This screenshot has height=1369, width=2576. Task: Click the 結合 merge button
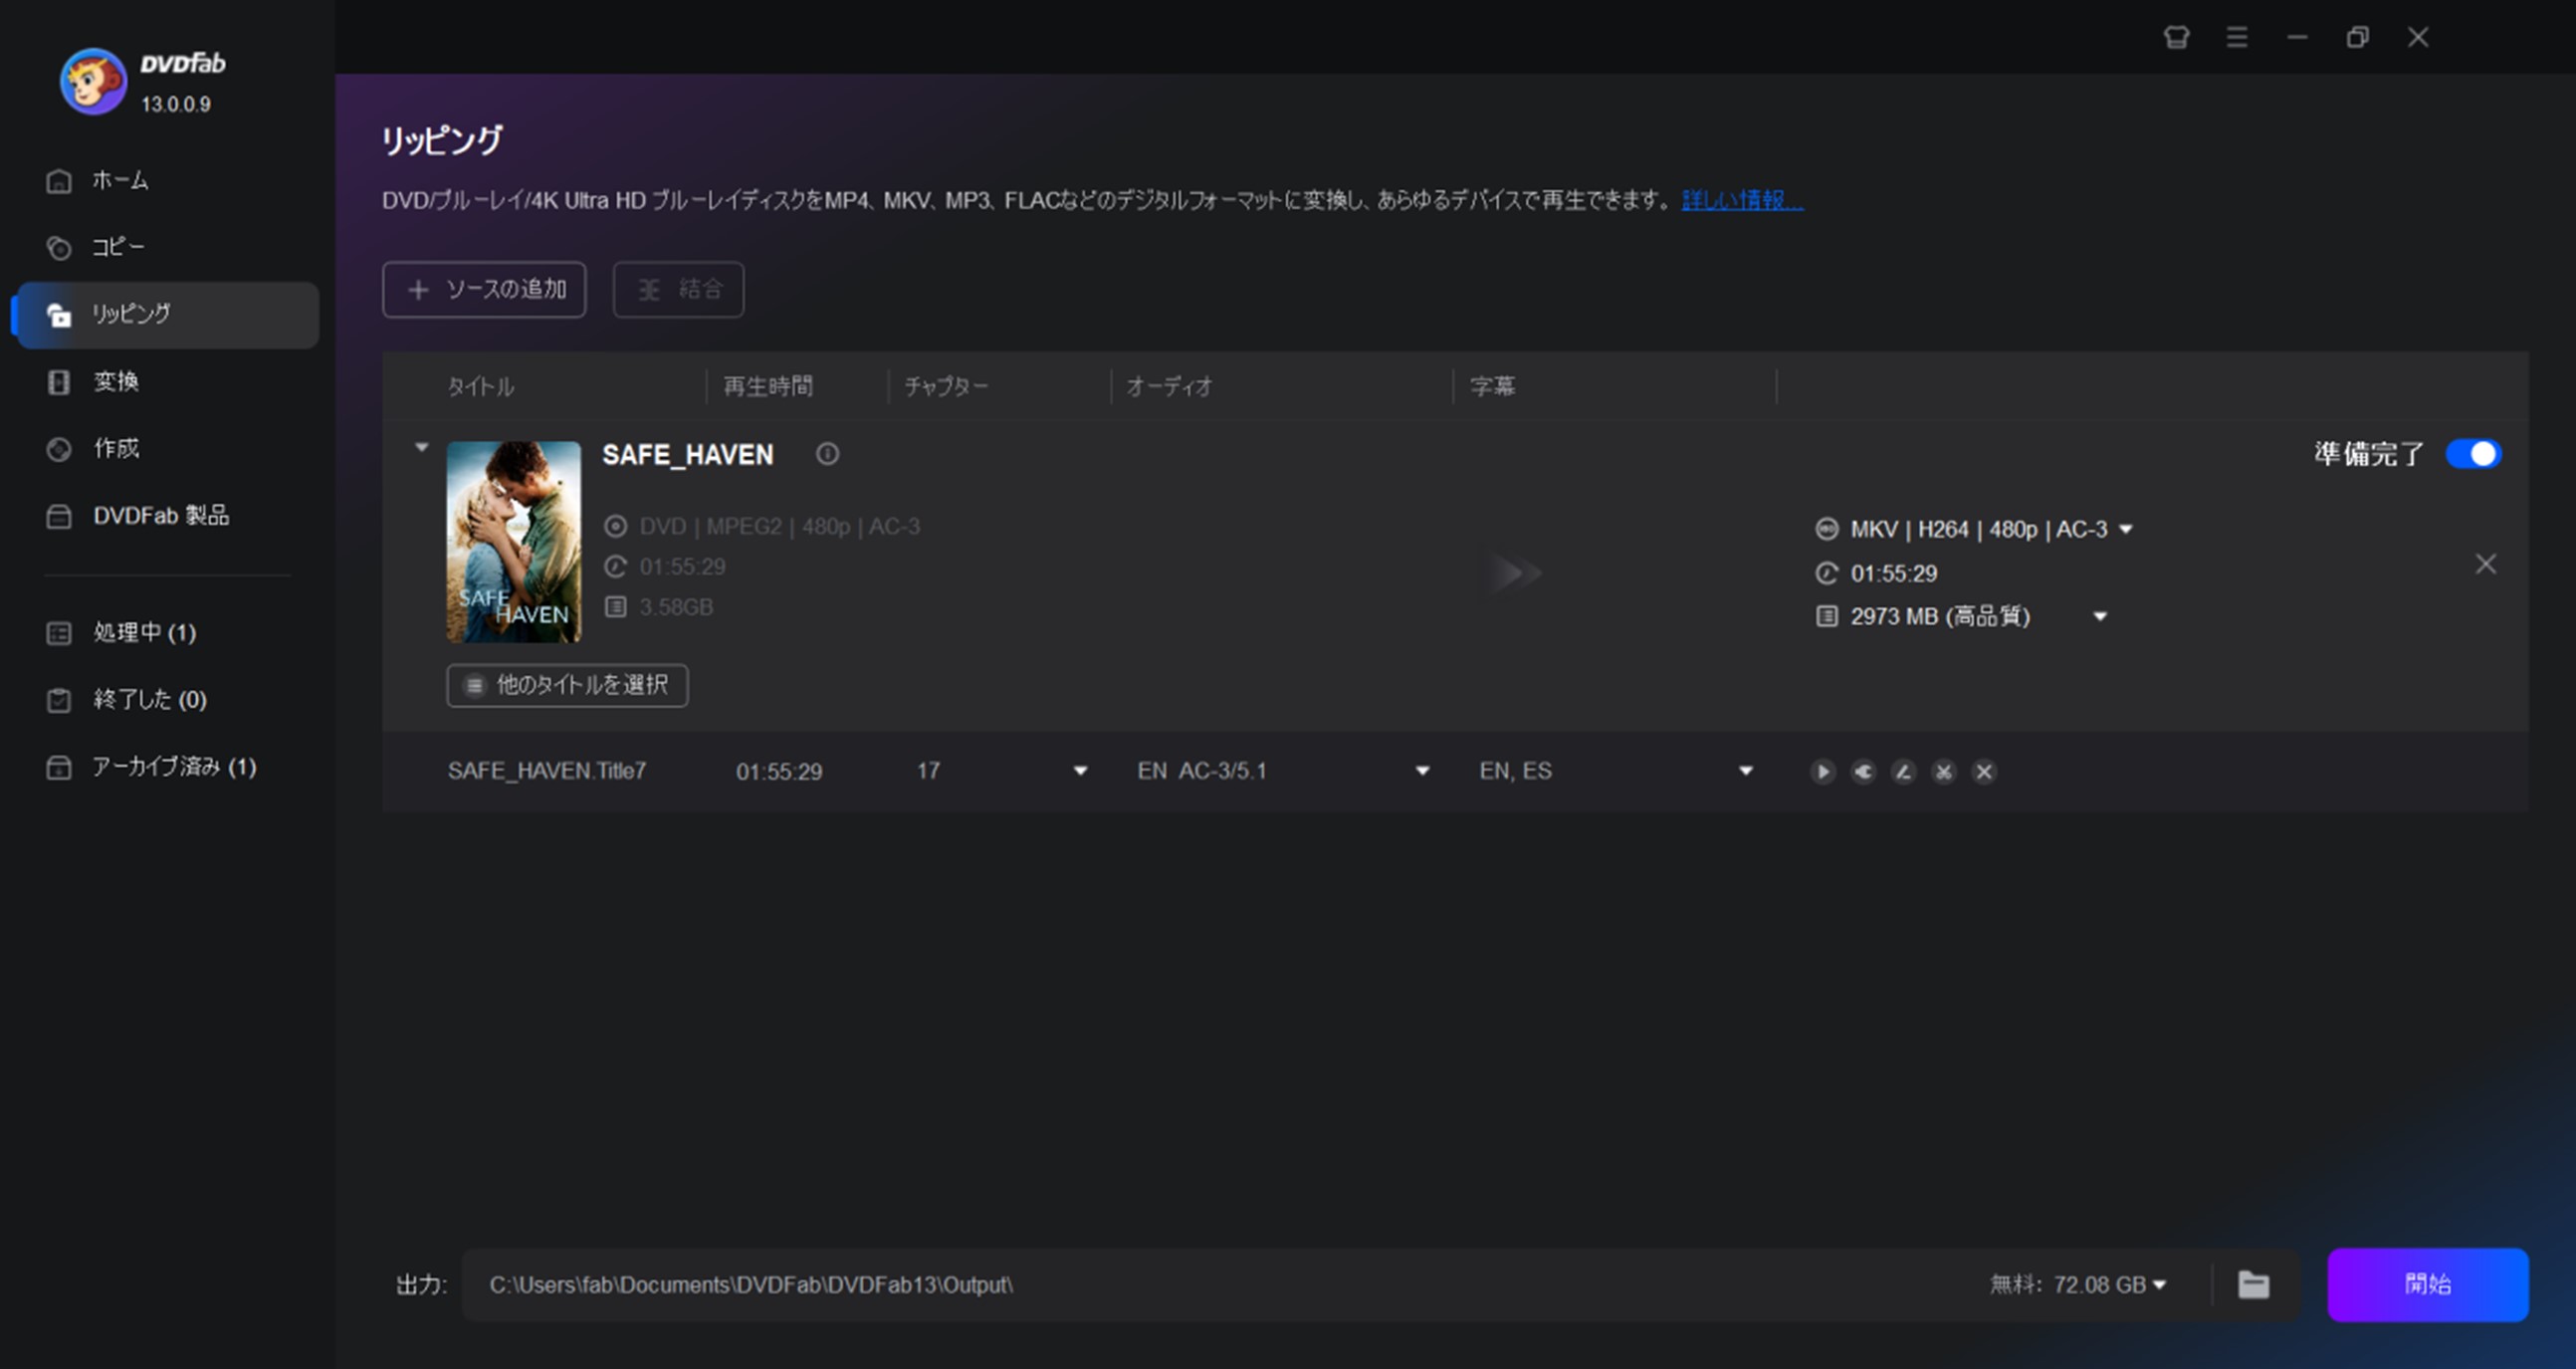(x=678, y=290)
